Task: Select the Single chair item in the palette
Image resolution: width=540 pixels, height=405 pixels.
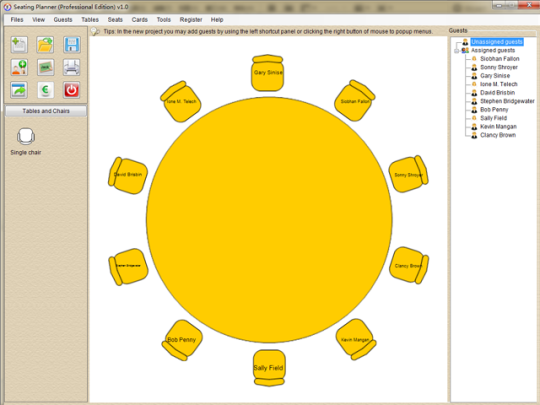Action: tap(26, 141)
